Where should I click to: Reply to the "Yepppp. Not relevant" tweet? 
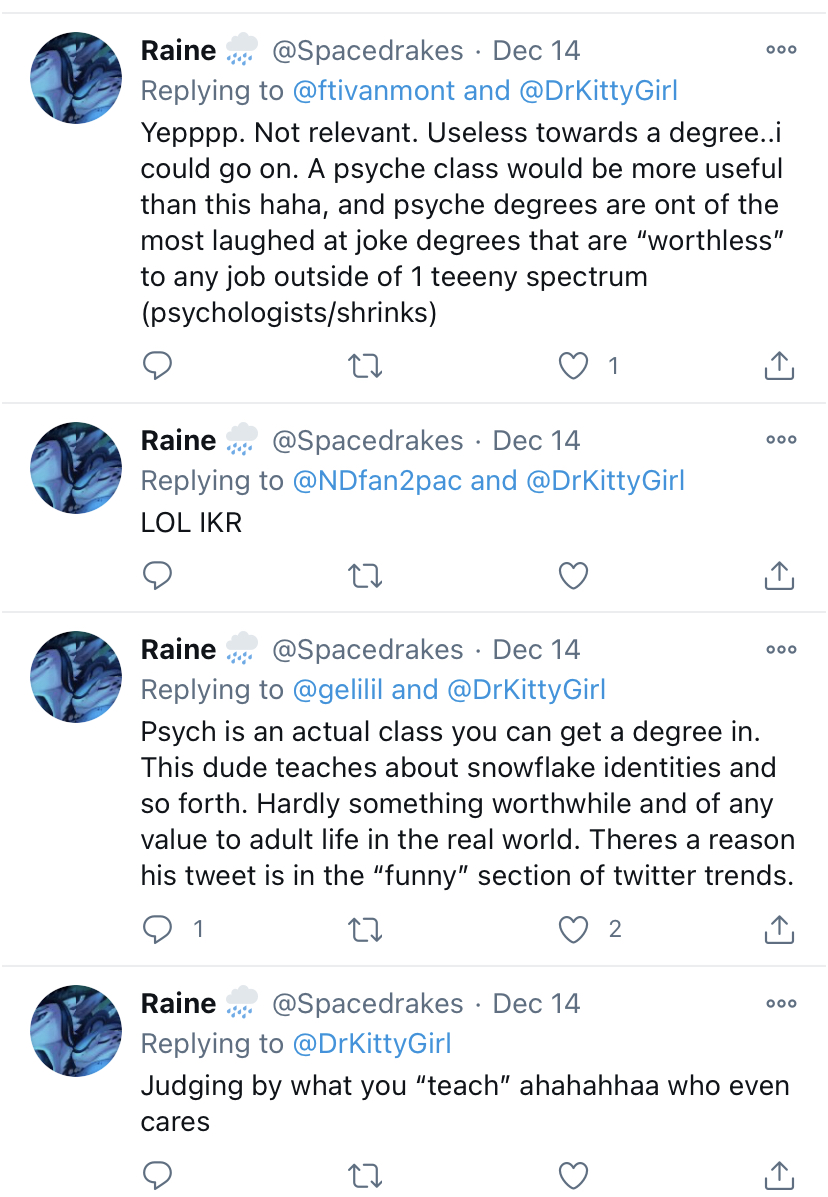(x=157, y=366)
